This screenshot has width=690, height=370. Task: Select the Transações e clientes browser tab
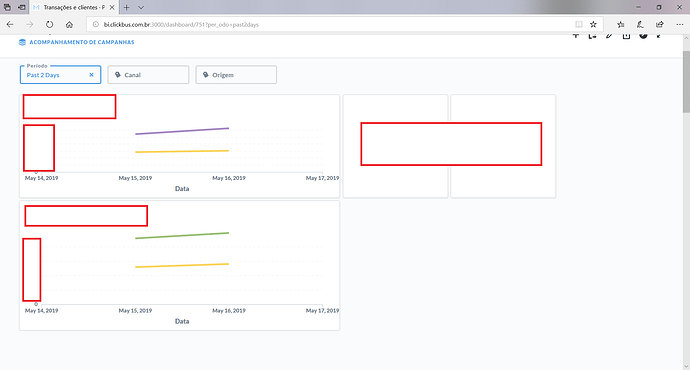(74, 7)
